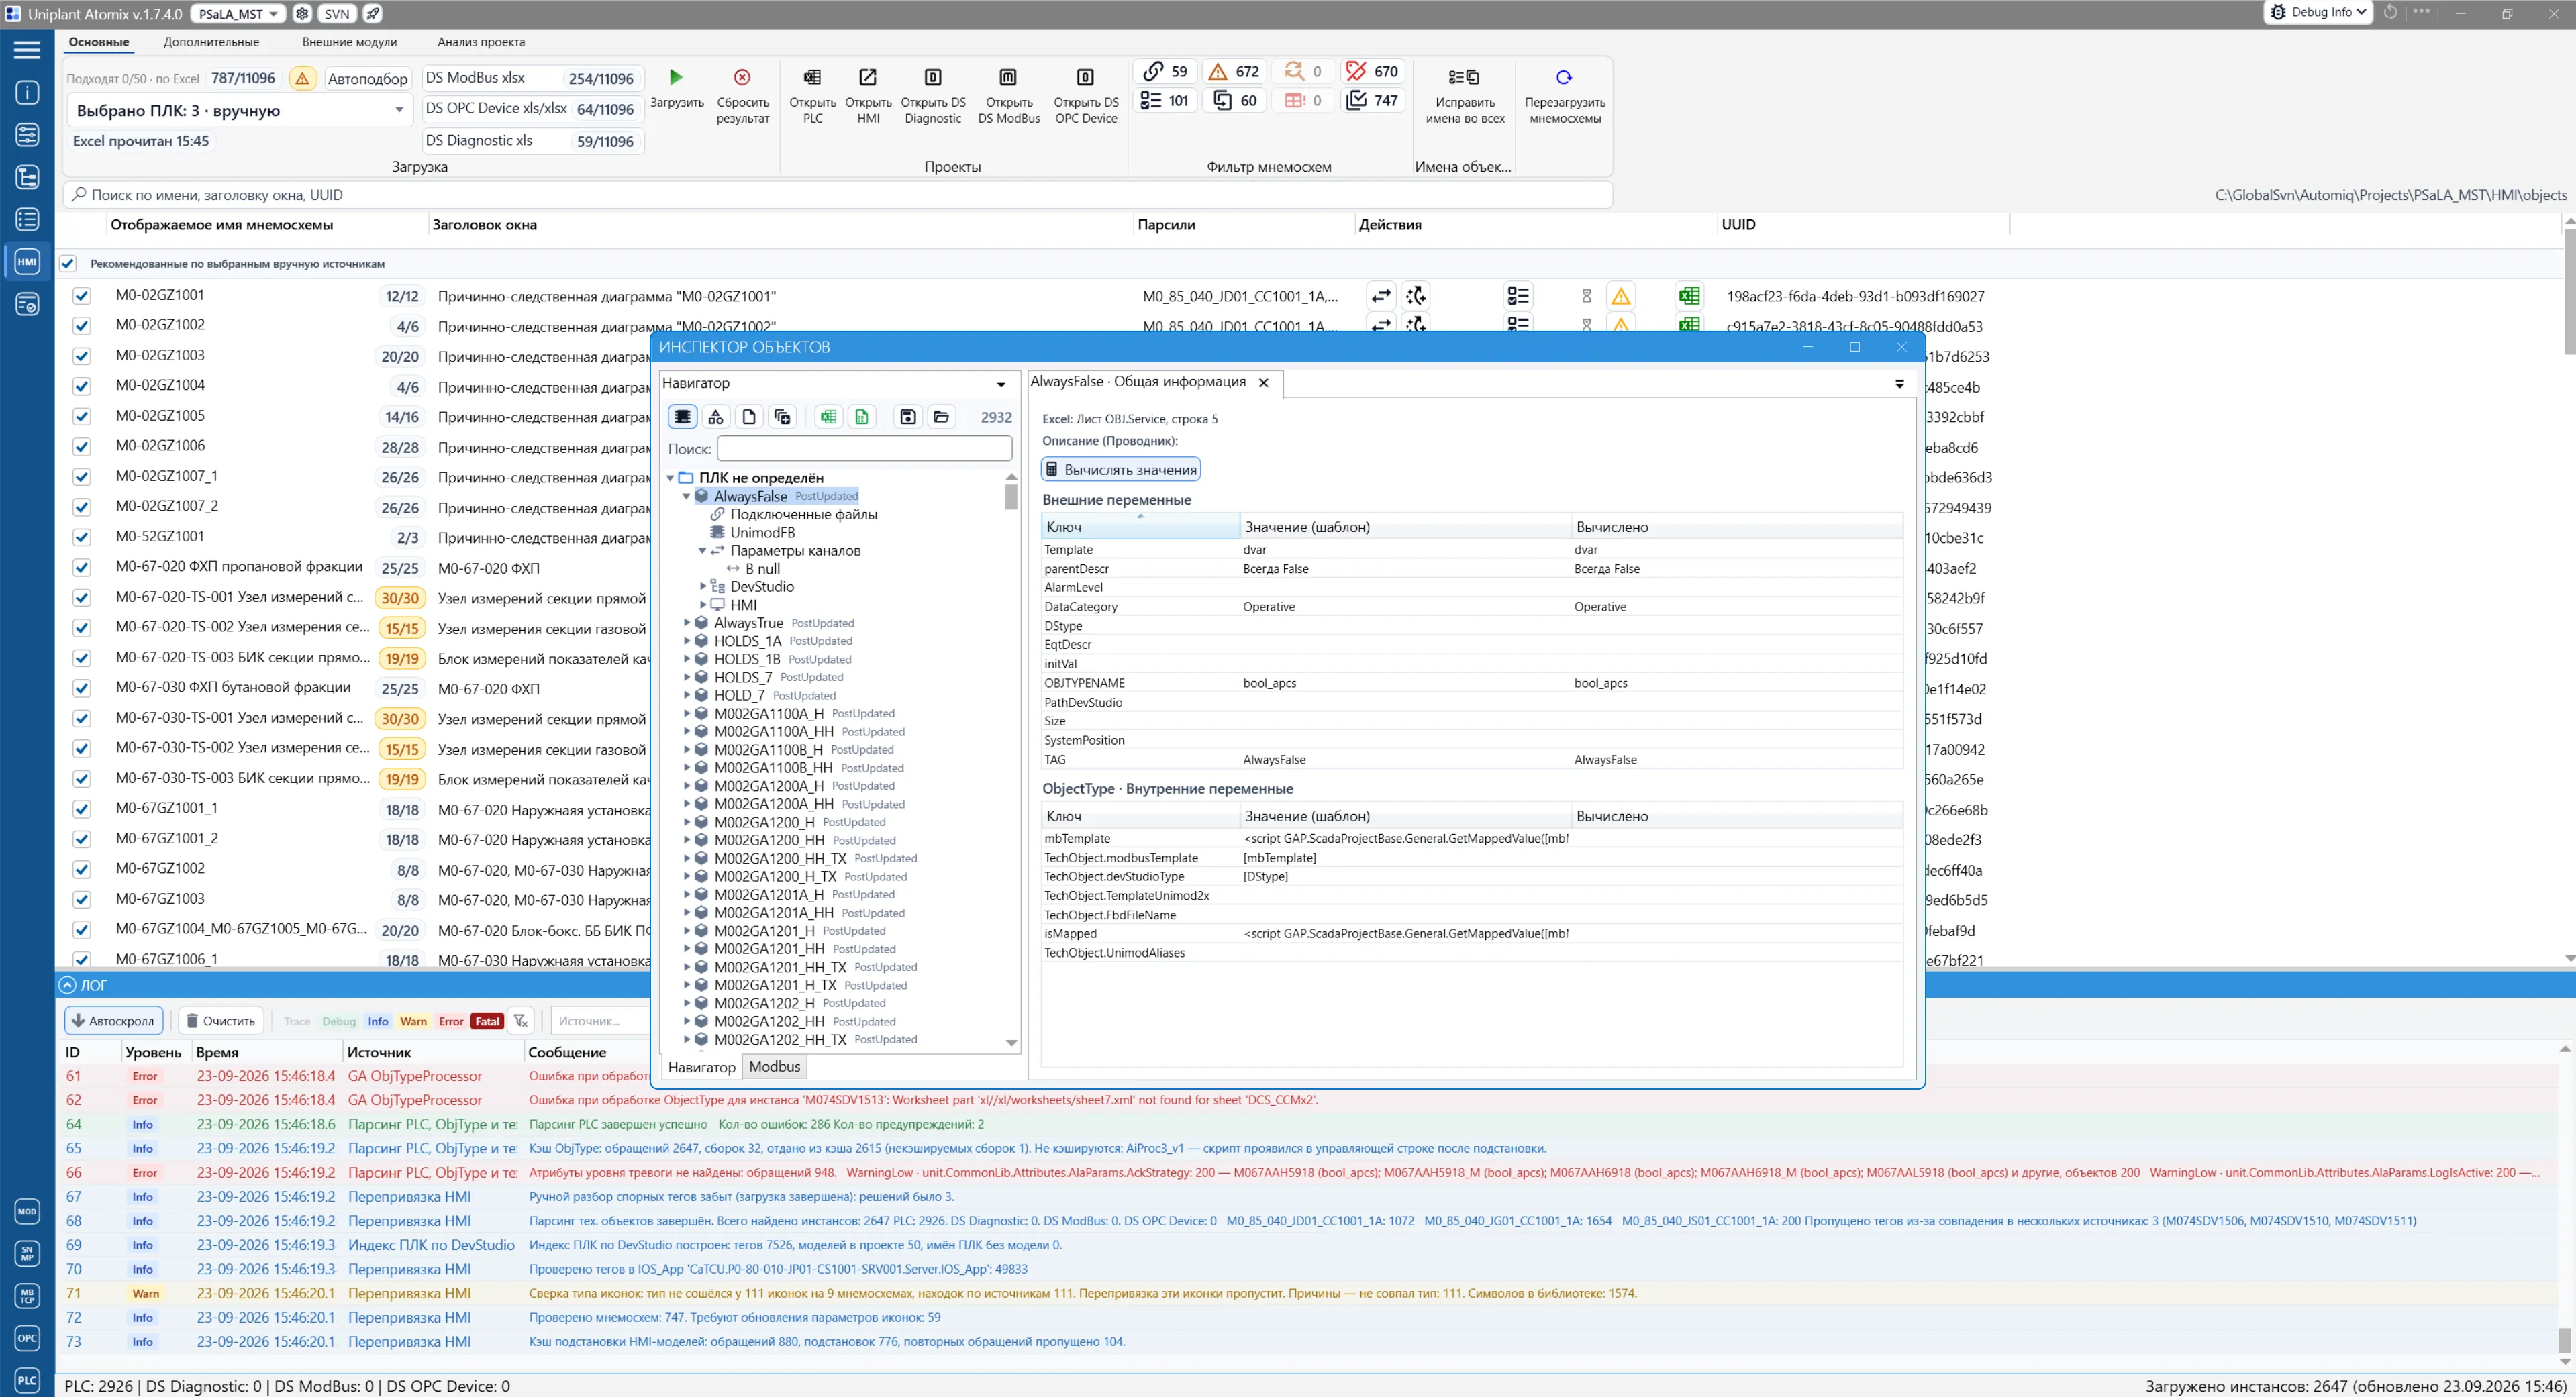Image resolution: width=2576 pixels, height=1397 pixels.
Task: Uncheck the M0-02GZ1001 row checkbox
Action: coord(82,296)
